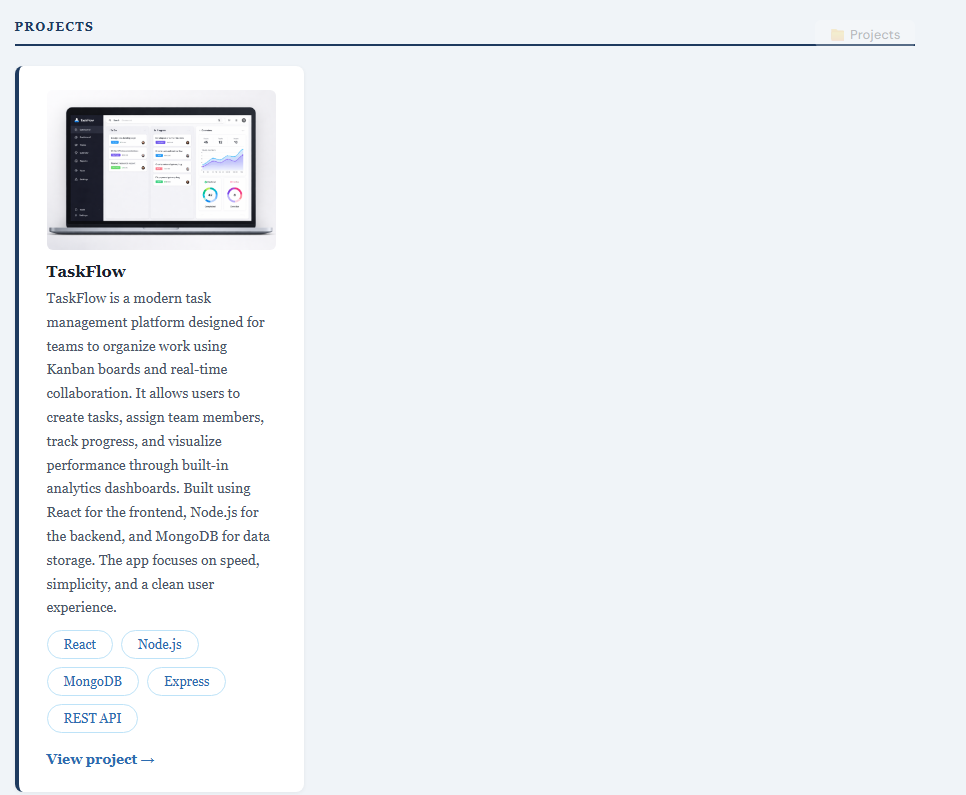Screen dimensions: 966x795
Task: Click the laptop preview thumbnail image
Action: coord(161,169)
